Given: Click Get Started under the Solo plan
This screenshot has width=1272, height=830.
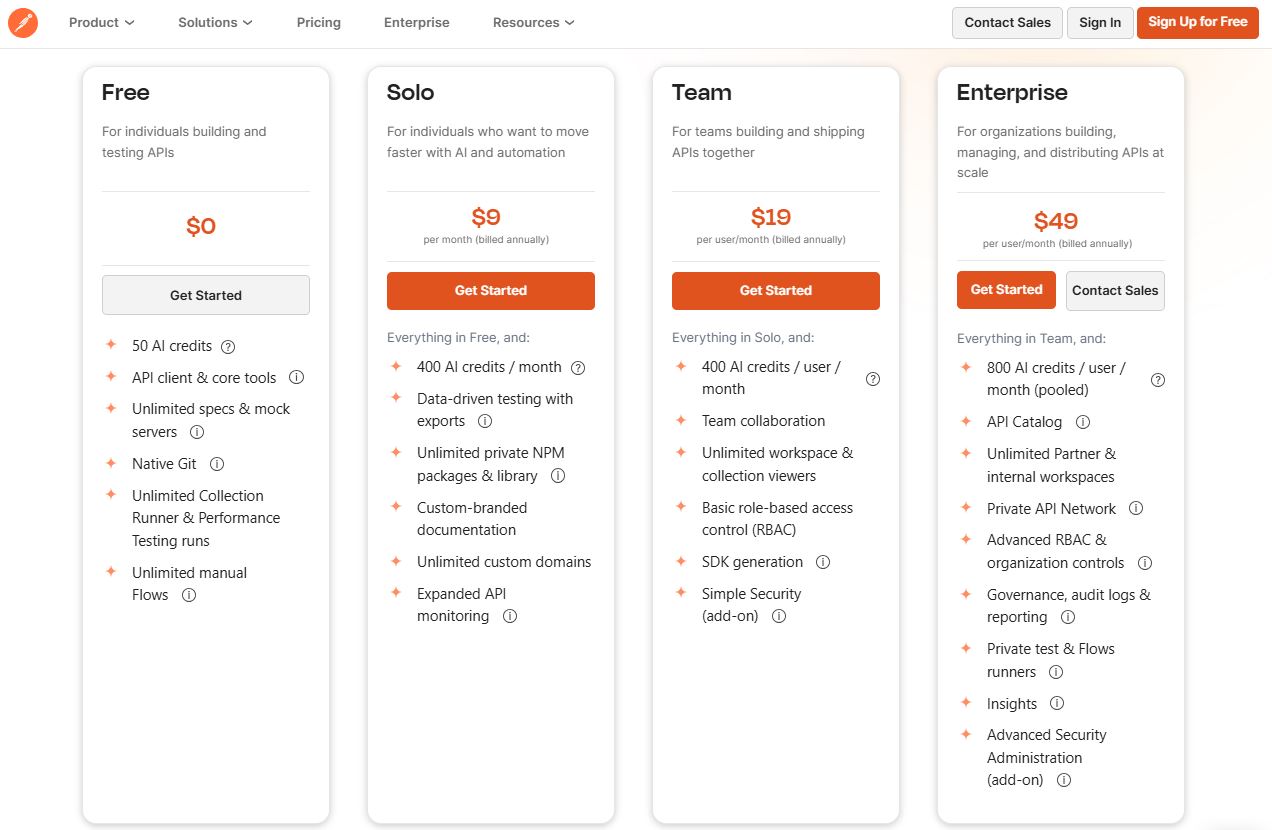Looking at the screenshot, I should (490, 290).
